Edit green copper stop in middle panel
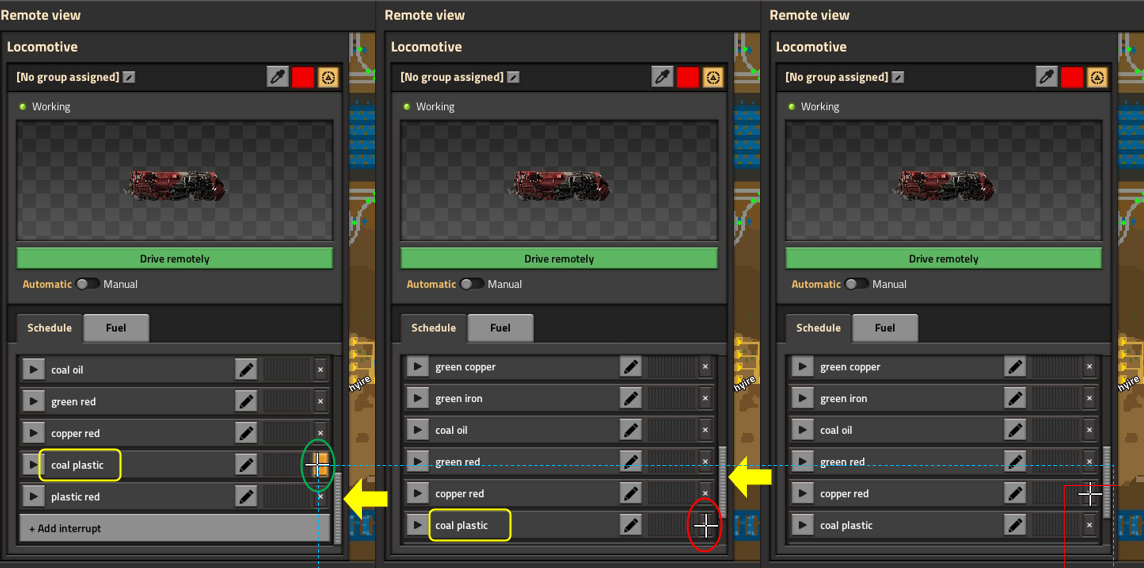Screen dimensions: 1144x568 coord(630,367)
